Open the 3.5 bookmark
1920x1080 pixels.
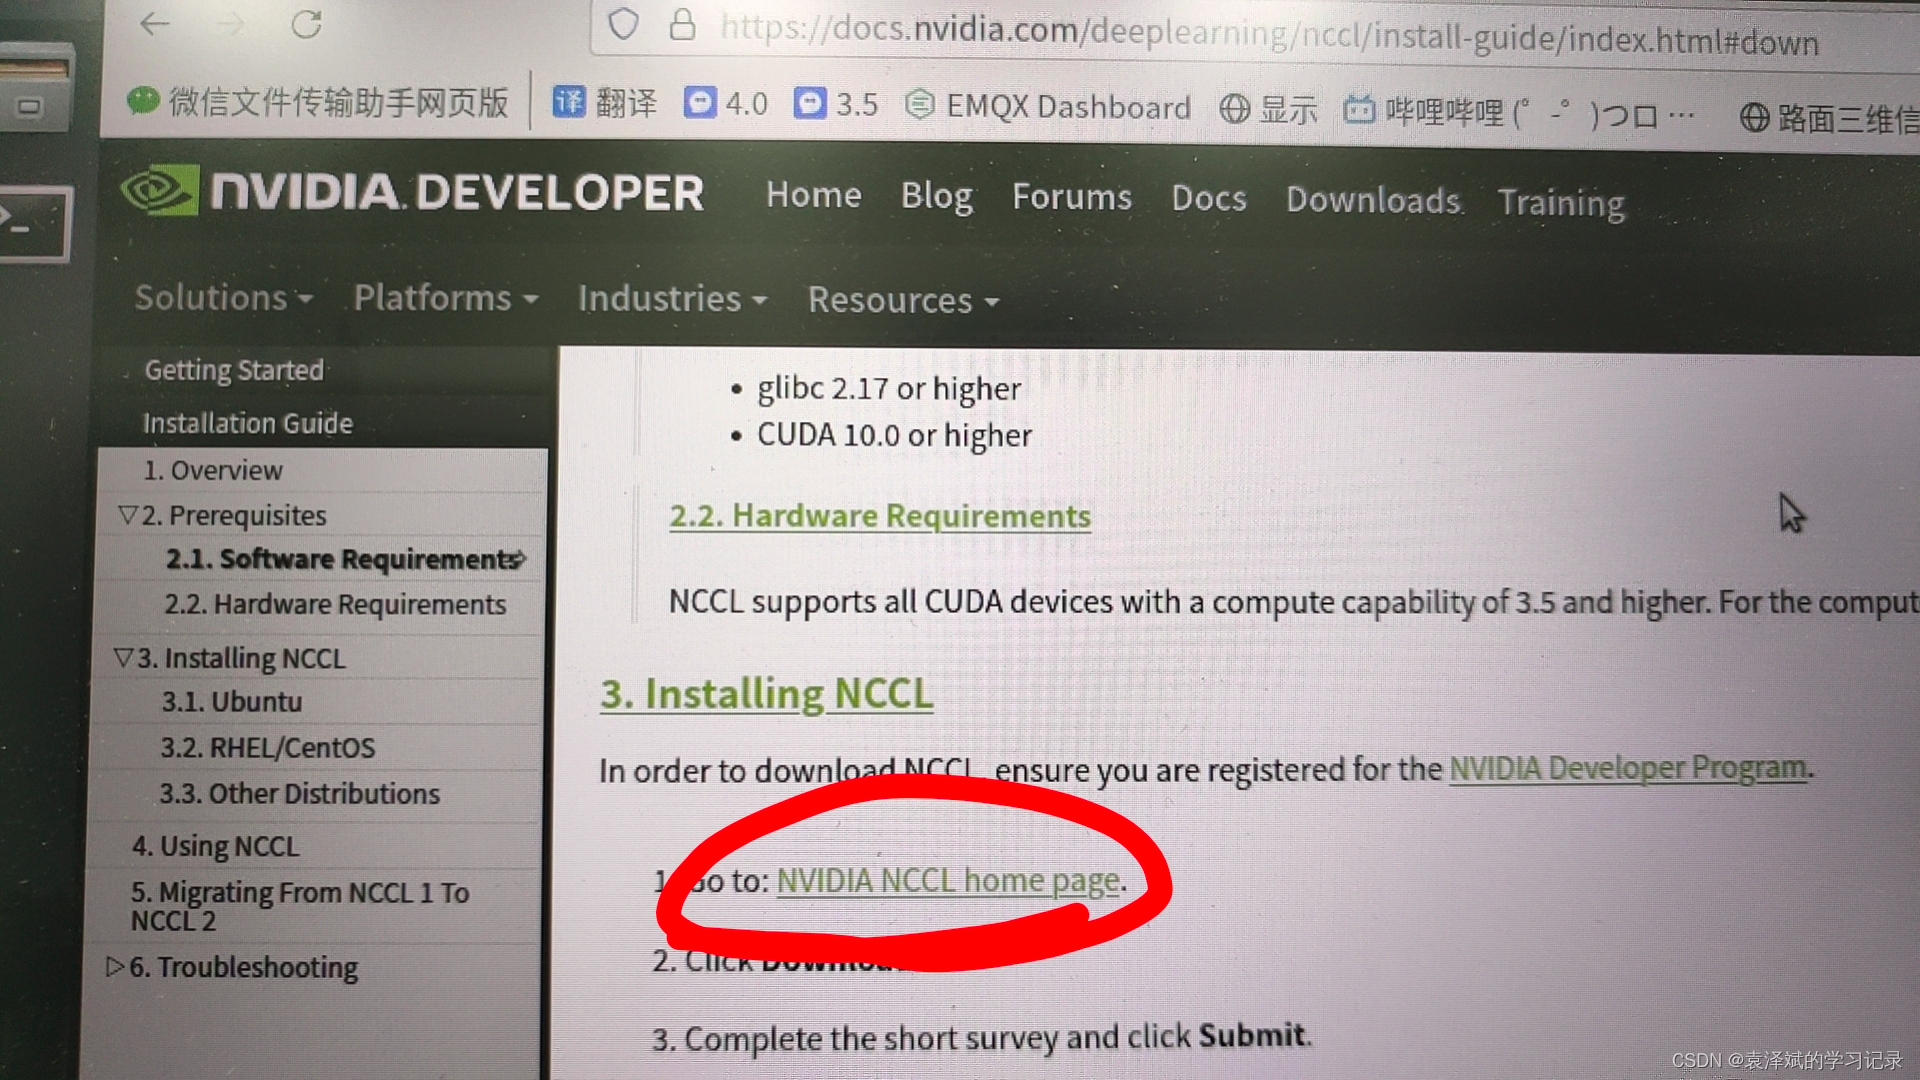click(836, 104)
